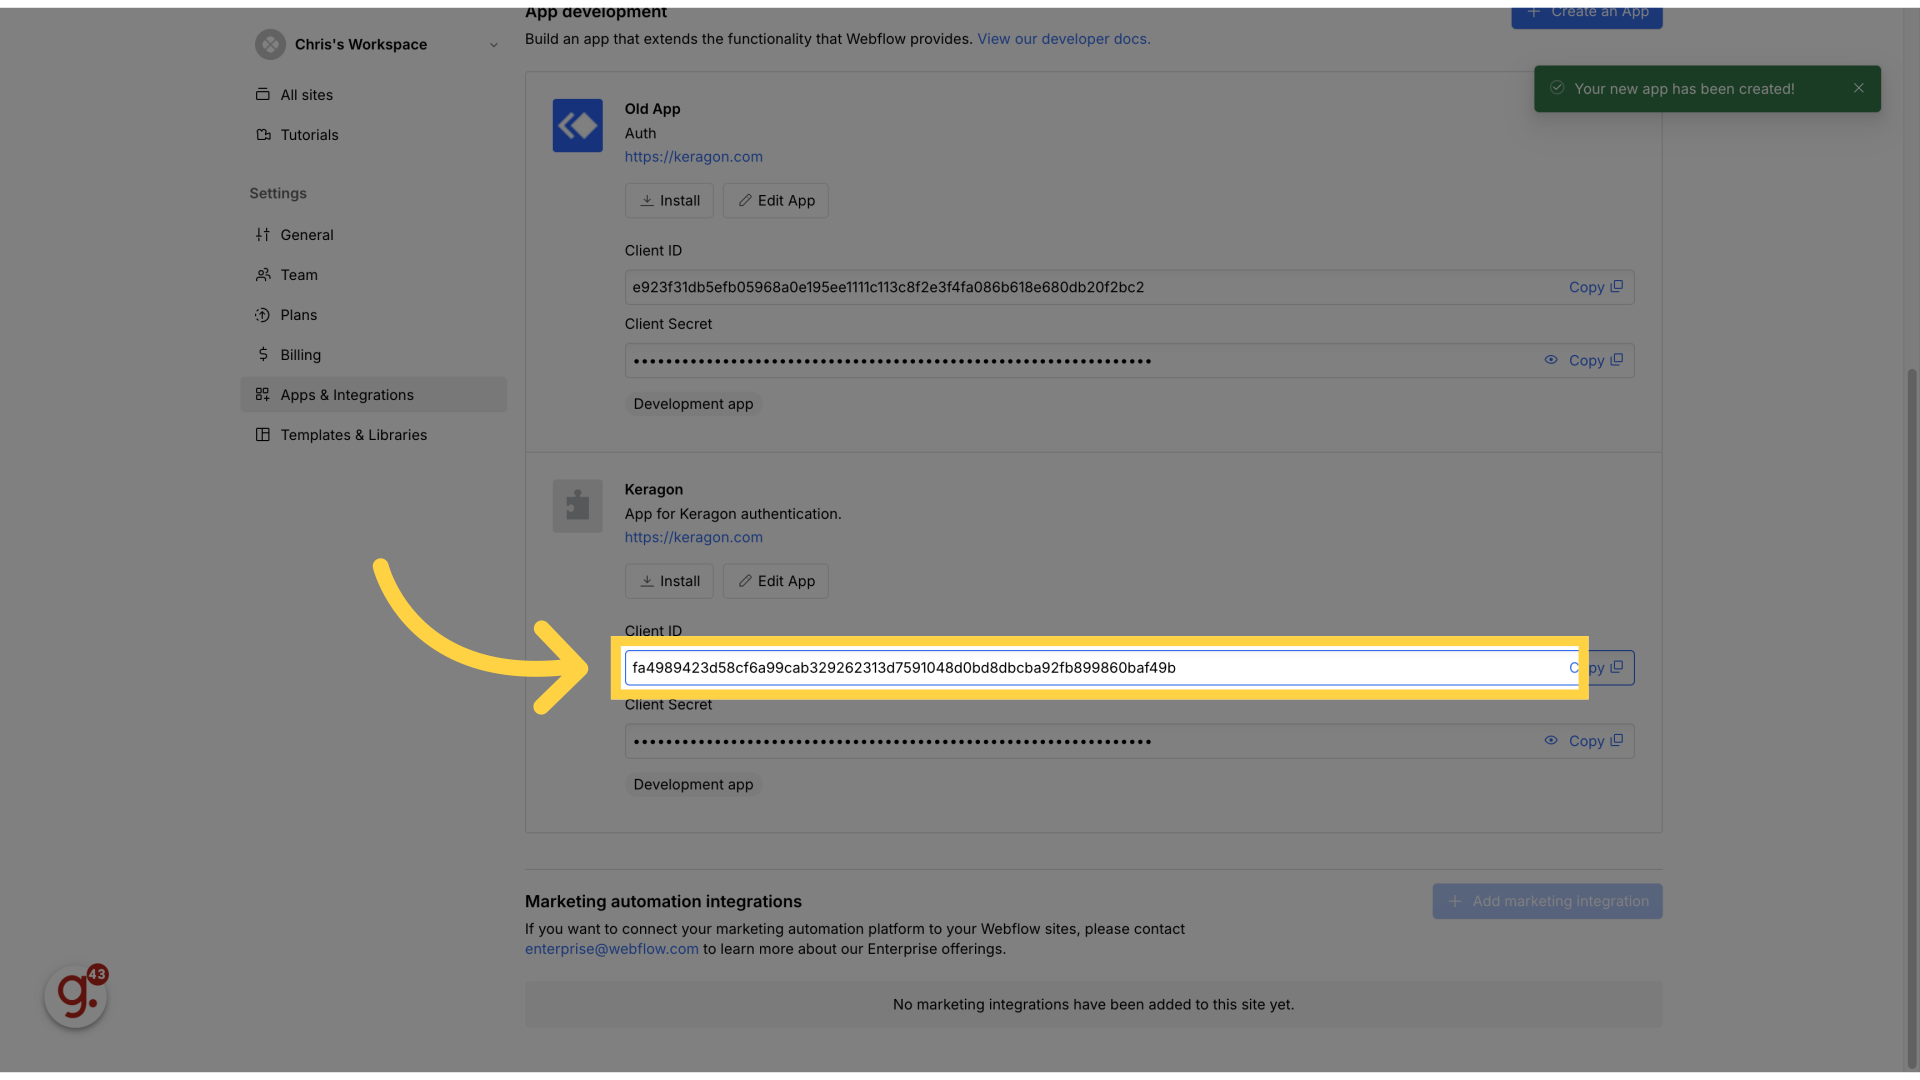Click the No marketing integrations message
Screen dimensions: 1920x1080
click(x=1093, y=1004)
